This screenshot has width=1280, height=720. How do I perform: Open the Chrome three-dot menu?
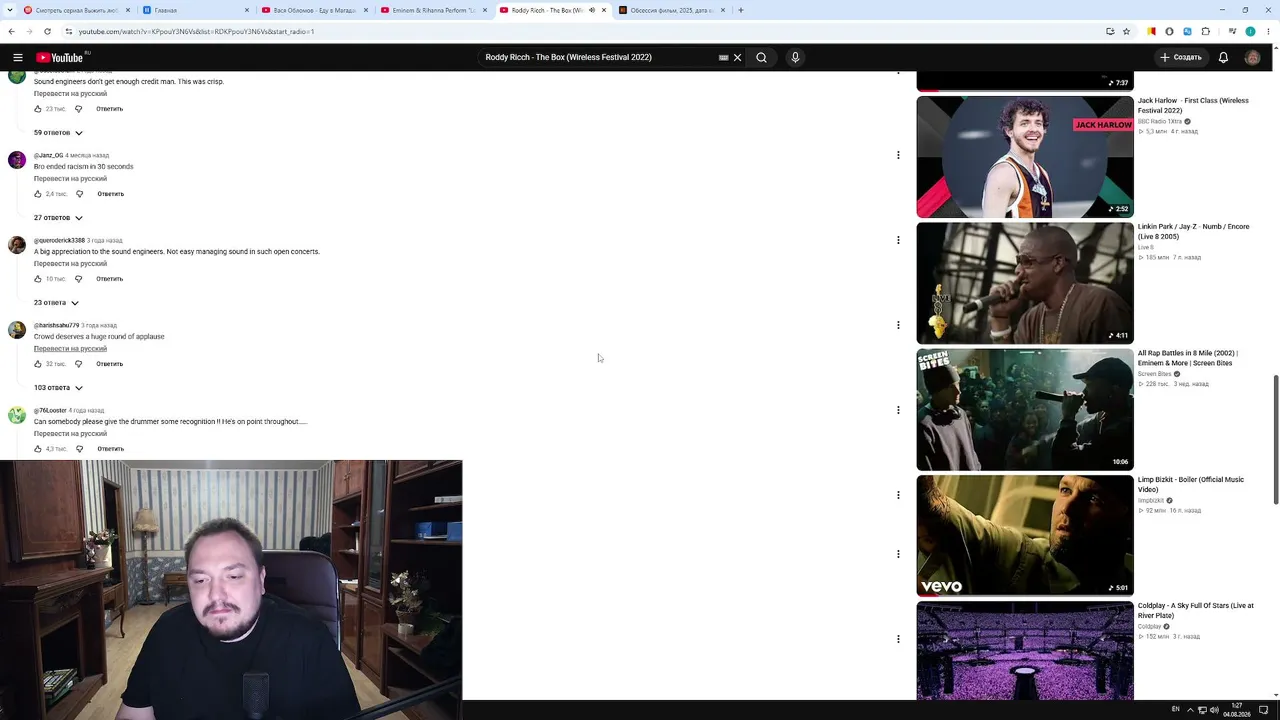click(1269, 32)
